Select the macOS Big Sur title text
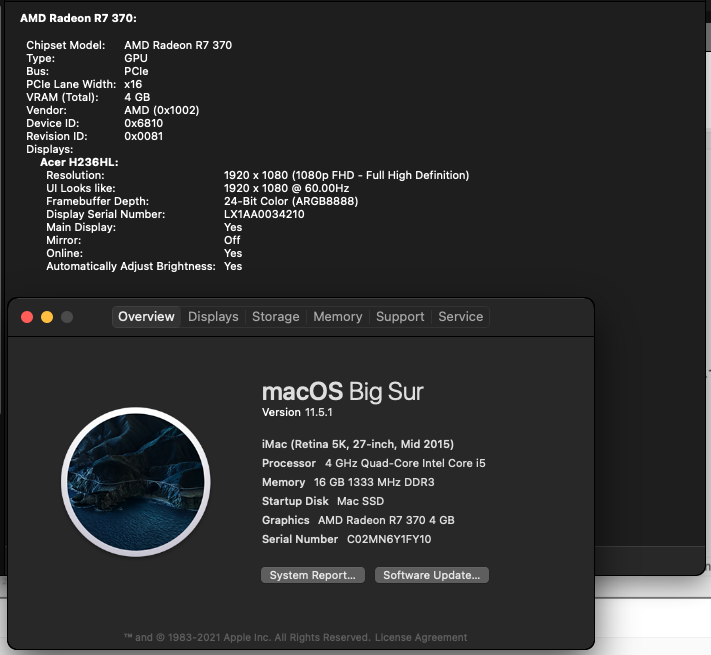The height and width of the screenshot is (655, 711). pyautogui.click(x=343, y=392)
